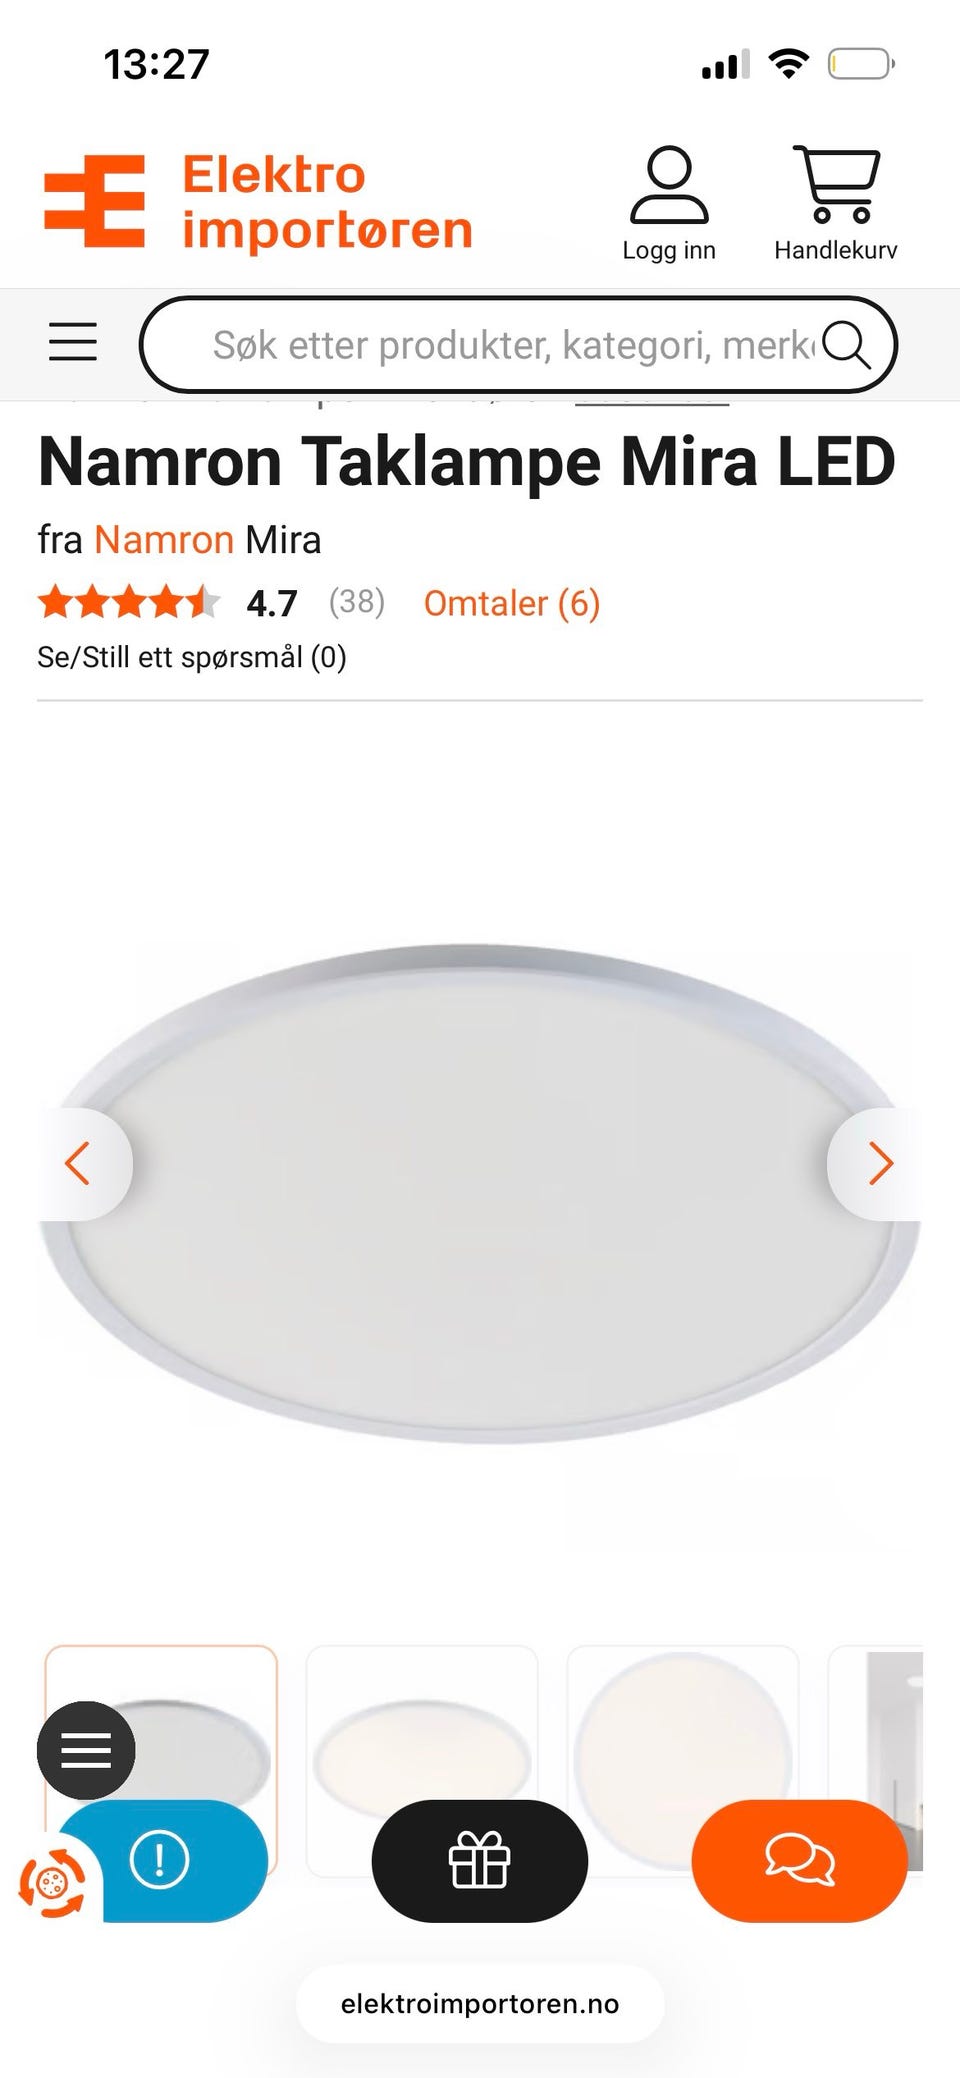
Task: Select the fourth room photo thumbnail
Action: coord(876,1761)
